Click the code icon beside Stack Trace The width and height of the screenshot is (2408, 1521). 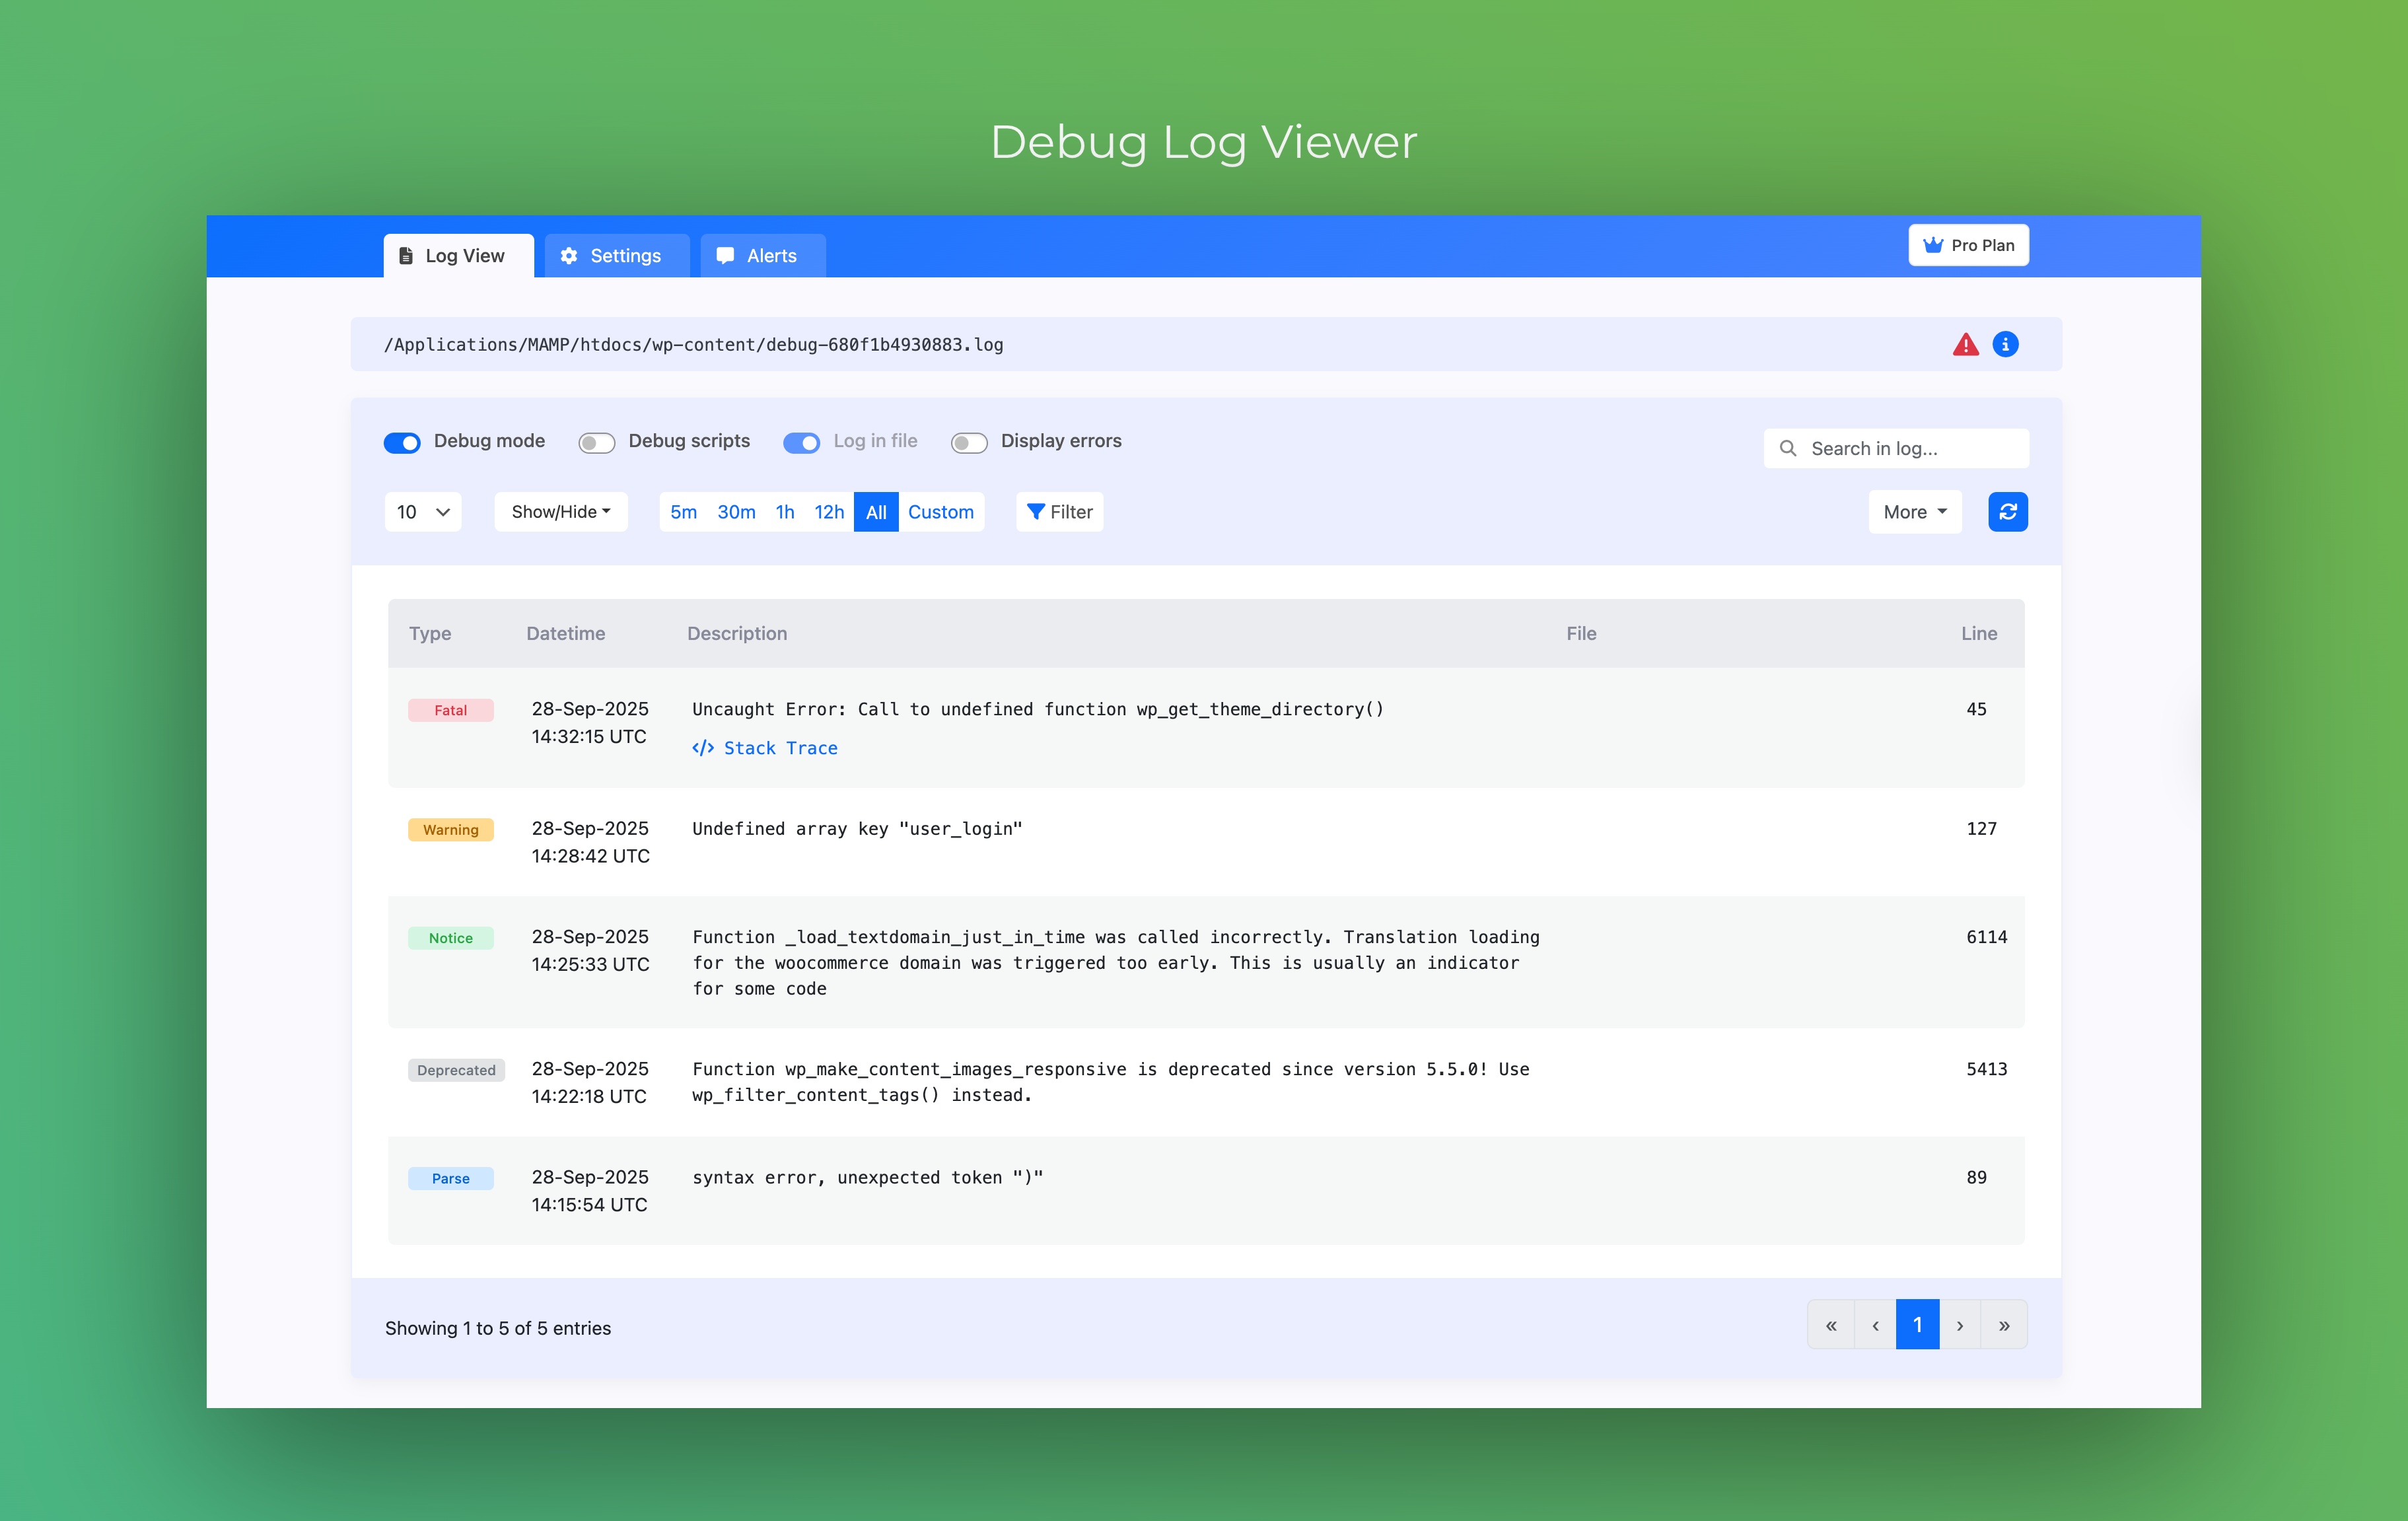tap(703, 748)
